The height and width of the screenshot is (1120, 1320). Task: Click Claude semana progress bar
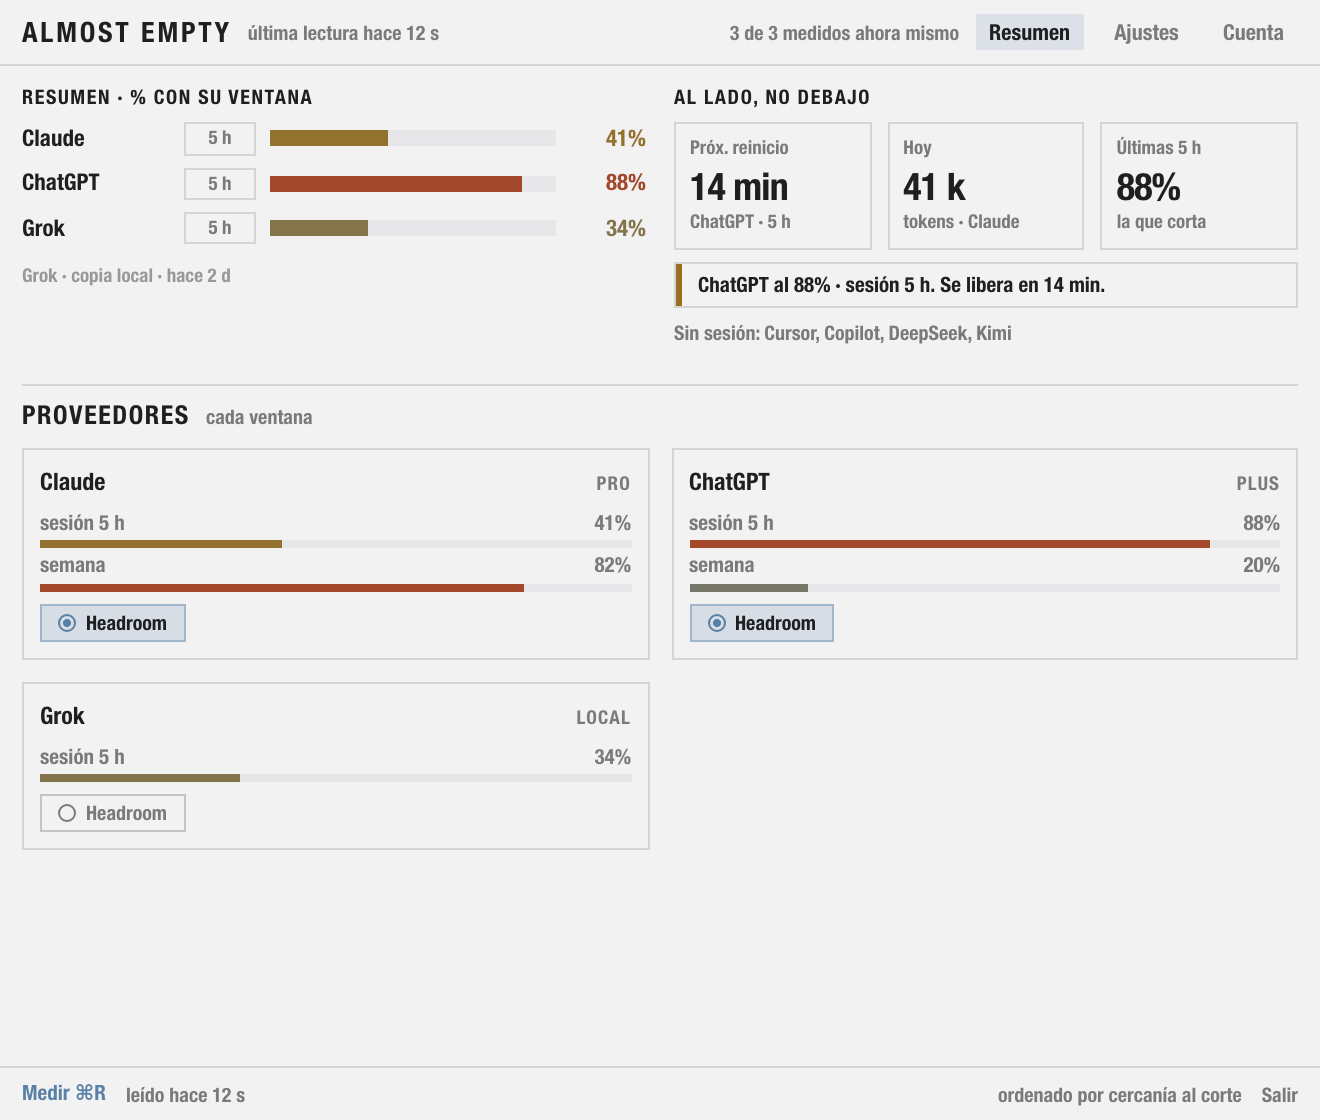click(336, 588)
